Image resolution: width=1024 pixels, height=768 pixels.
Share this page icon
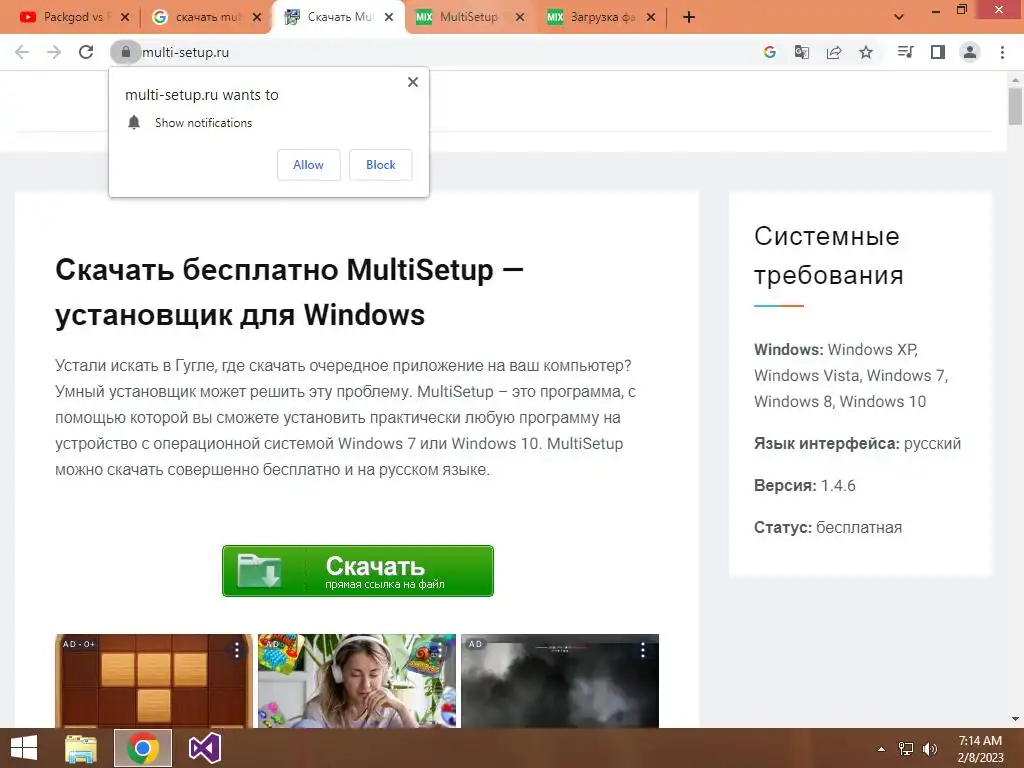pyautogui.click(x=834, y=52)
